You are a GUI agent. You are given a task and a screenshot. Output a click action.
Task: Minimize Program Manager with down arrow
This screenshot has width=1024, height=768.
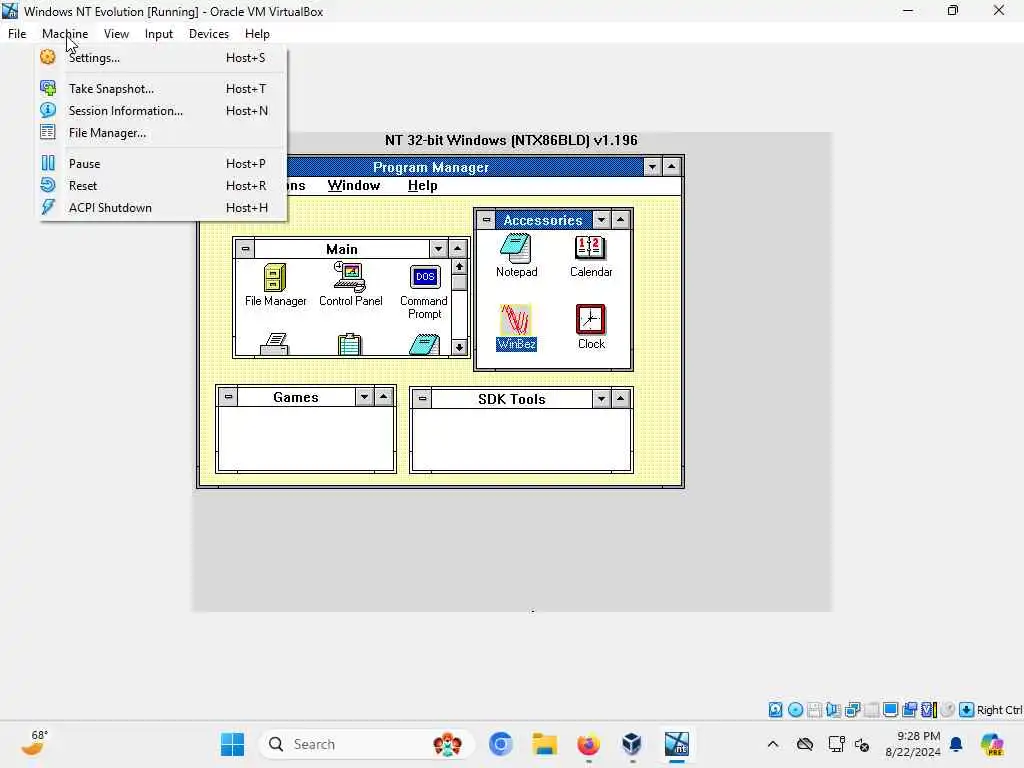pyautogui.click(x=652, y=167)
